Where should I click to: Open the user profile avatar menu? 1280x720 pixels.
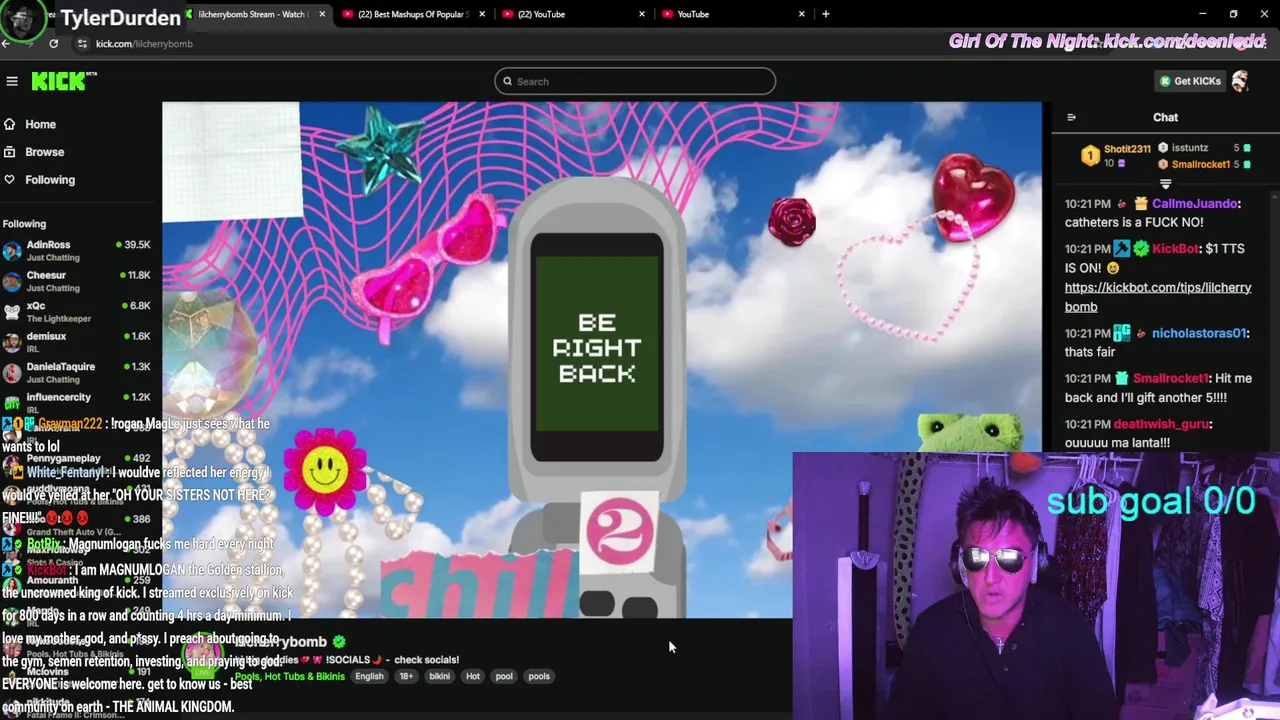click(1241, 81)
